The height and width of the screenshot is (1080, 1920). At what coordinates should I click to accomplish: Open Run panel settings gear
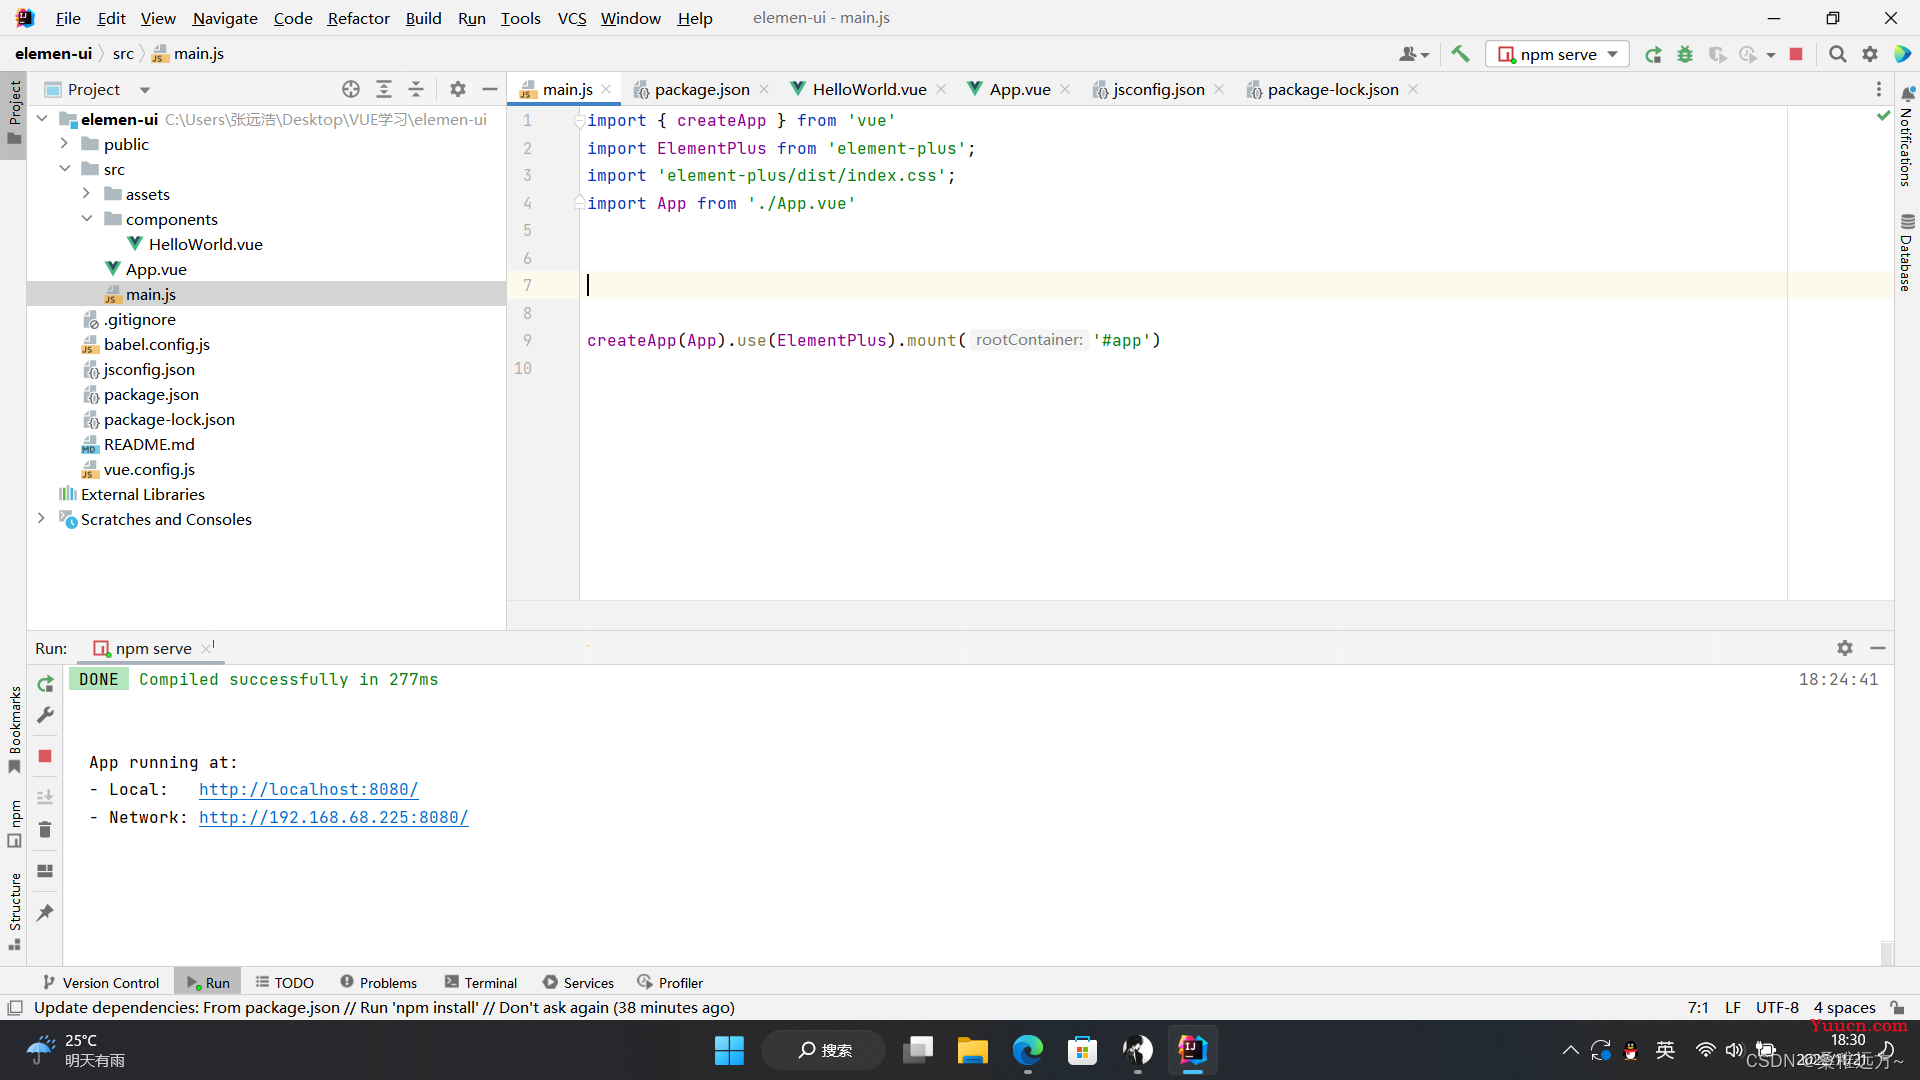coord(1845,648)
